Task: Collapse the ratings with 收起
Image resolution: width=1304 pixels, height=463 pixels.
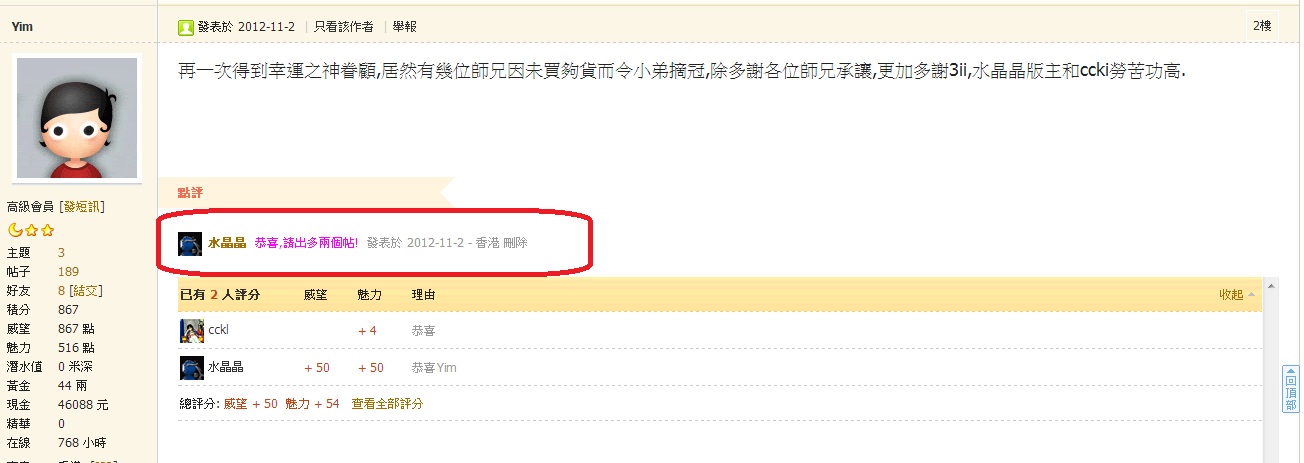Action: [x=1231, y=294]
